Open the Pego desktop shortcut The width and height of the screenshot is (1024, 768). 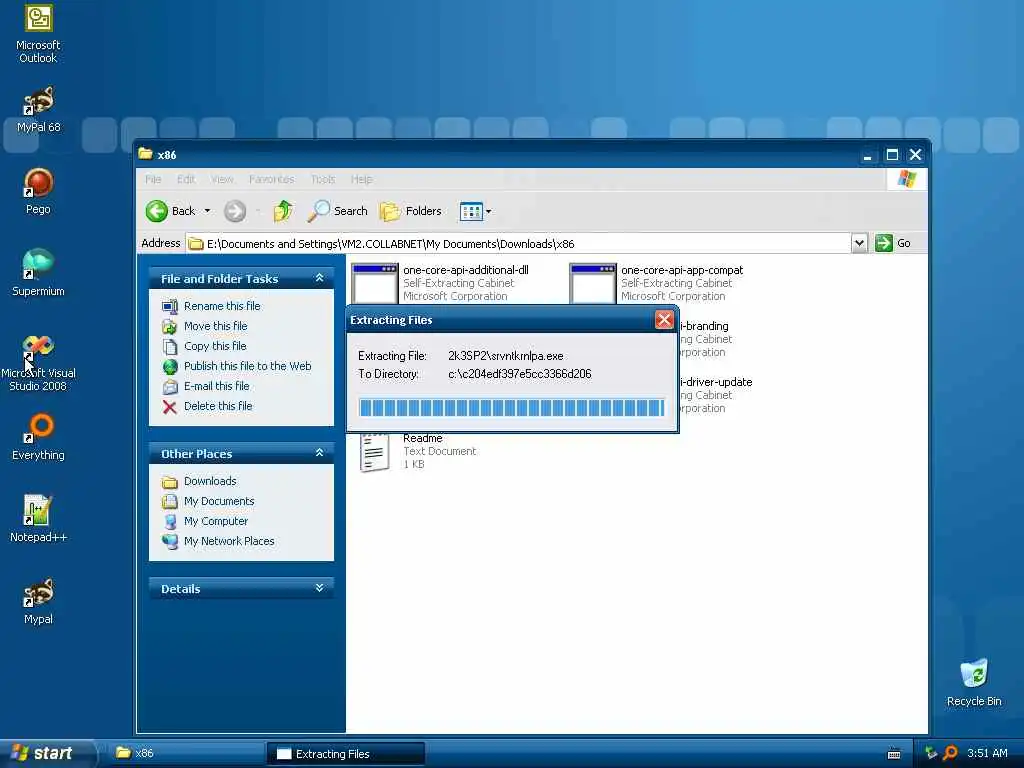pos(39,191)
